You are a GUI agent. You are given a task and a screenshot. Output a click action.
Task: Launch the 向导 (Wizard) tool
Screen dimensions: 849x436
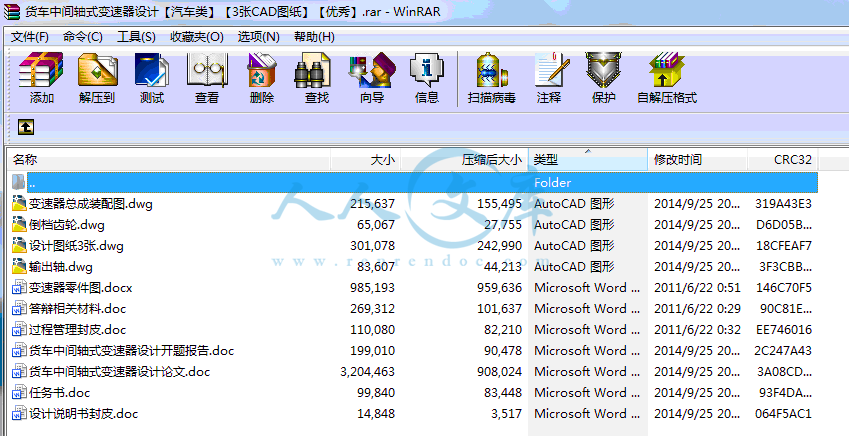[373, 70]
